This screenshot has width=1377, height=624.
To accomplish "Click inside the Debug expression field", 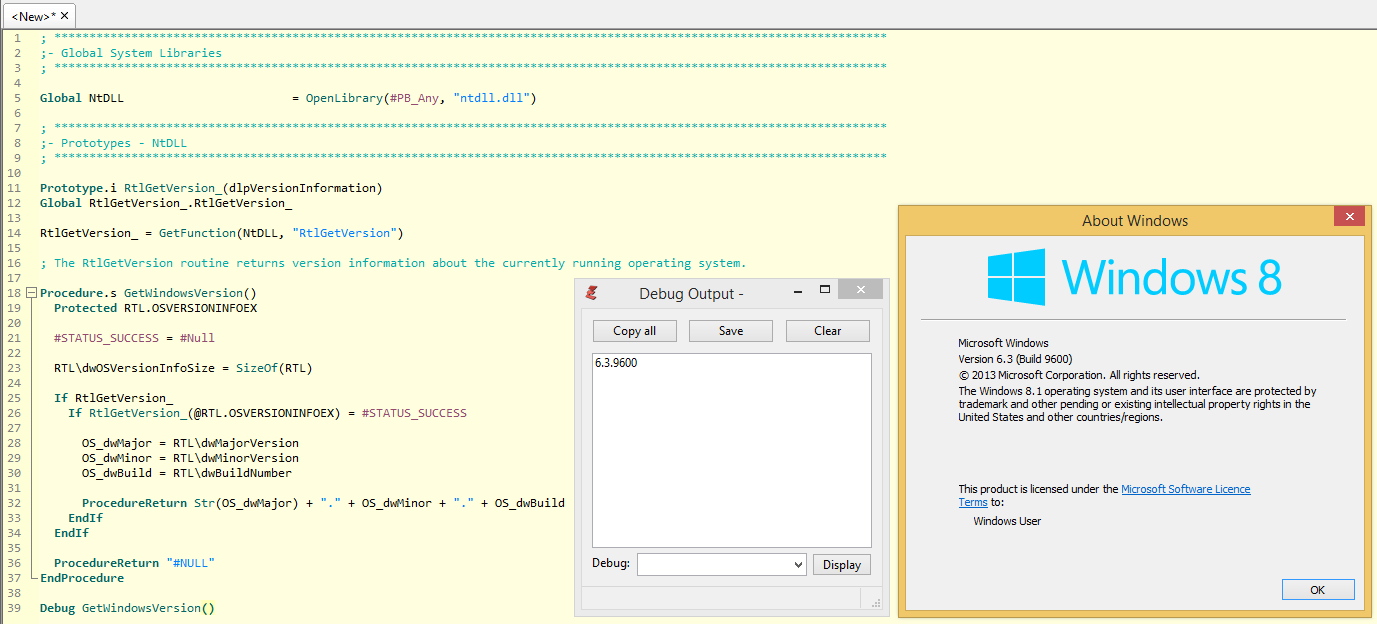I will (713, 565).
